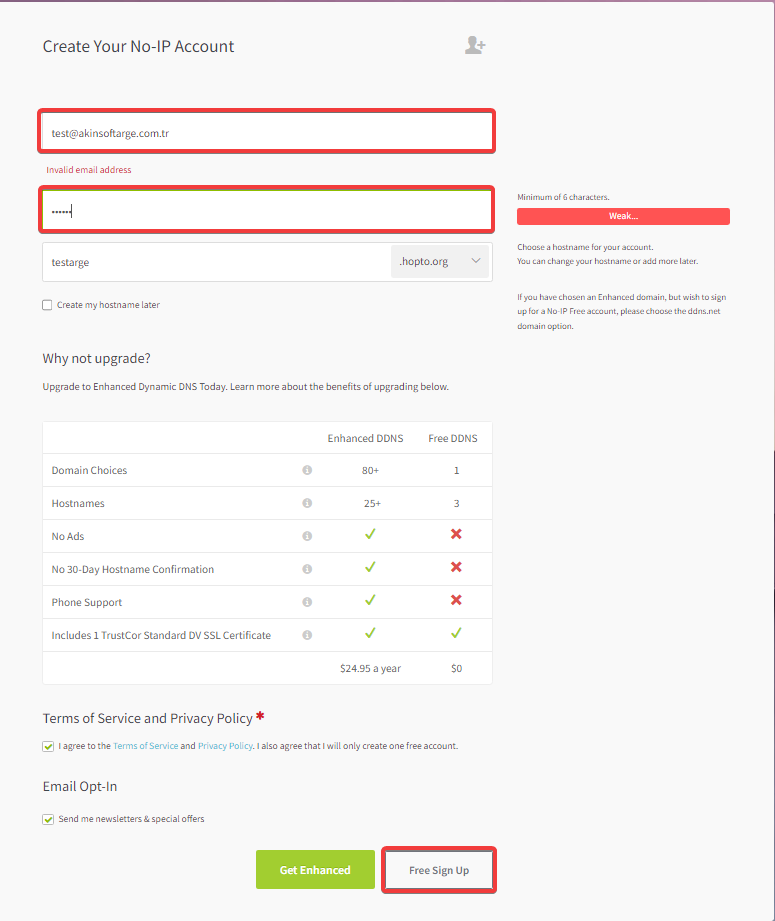The width and height of the screenshot is (775, 921).
Task: Uncheck the Terms of Service agreement checkbox
Action: click(x=48, y=746)
